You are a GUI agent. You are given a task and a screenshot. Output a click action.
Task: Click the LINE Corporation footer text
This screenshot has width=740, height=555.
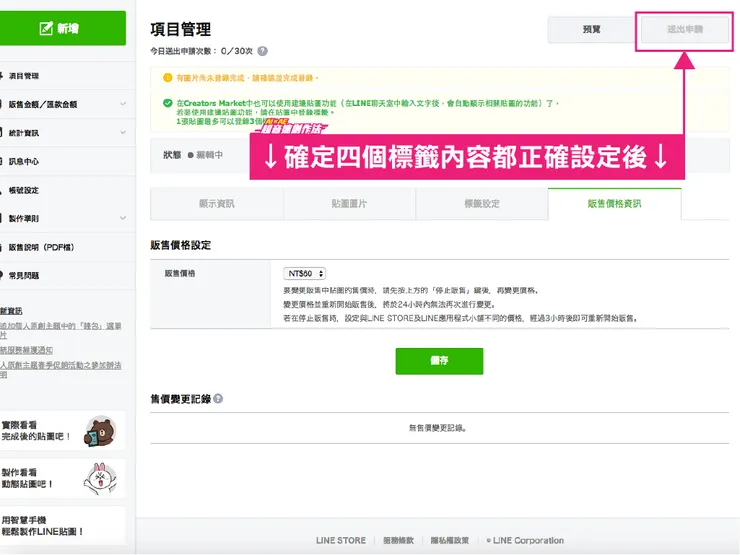[x=525, y=540]
